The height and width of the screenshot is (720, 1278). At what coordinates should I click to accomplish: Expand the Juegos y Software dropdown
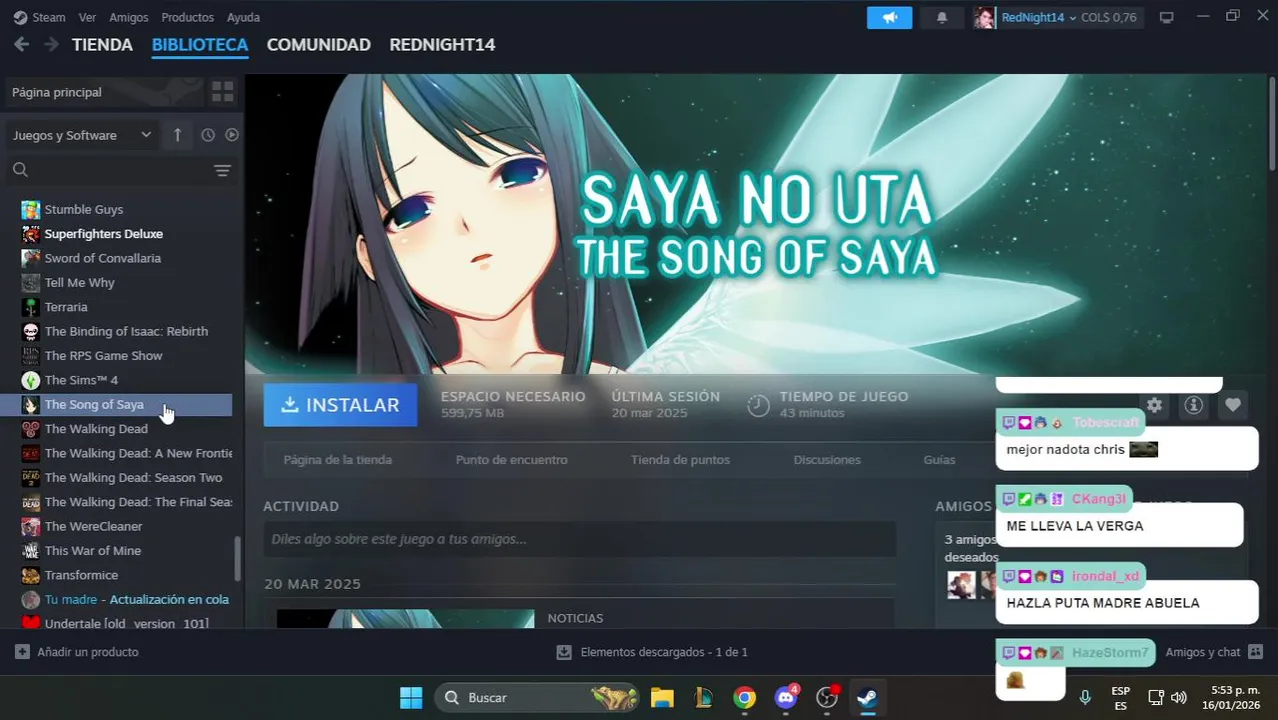coord(81,135)
